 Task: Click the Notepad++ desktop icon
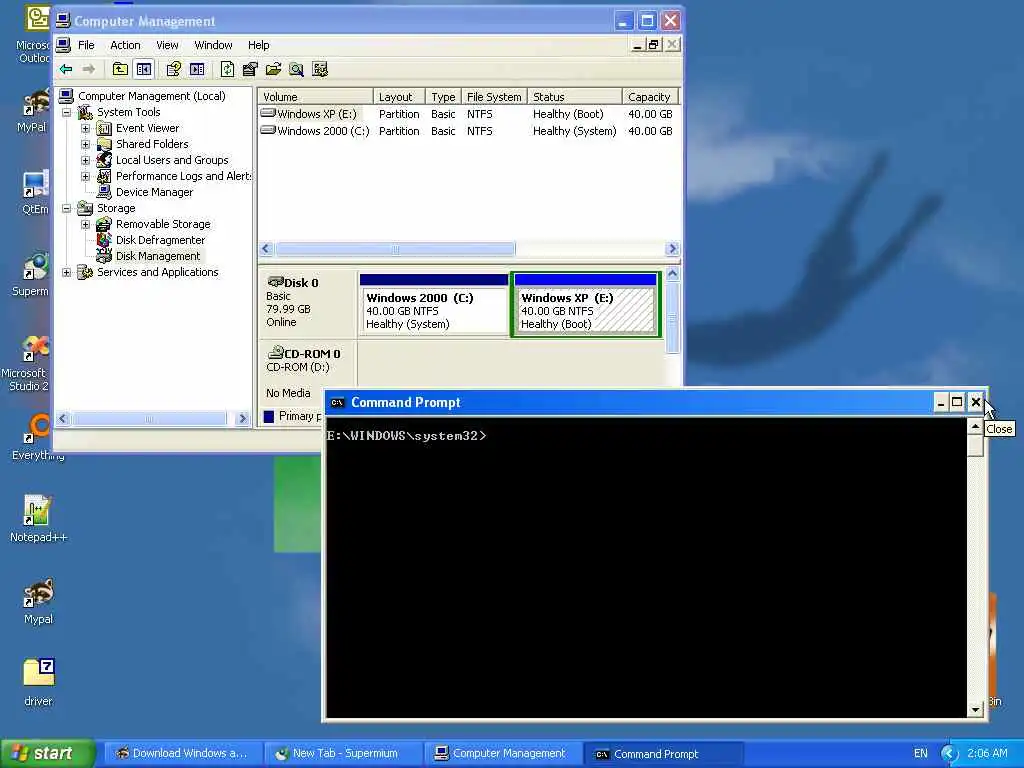[x=38, y=519]
